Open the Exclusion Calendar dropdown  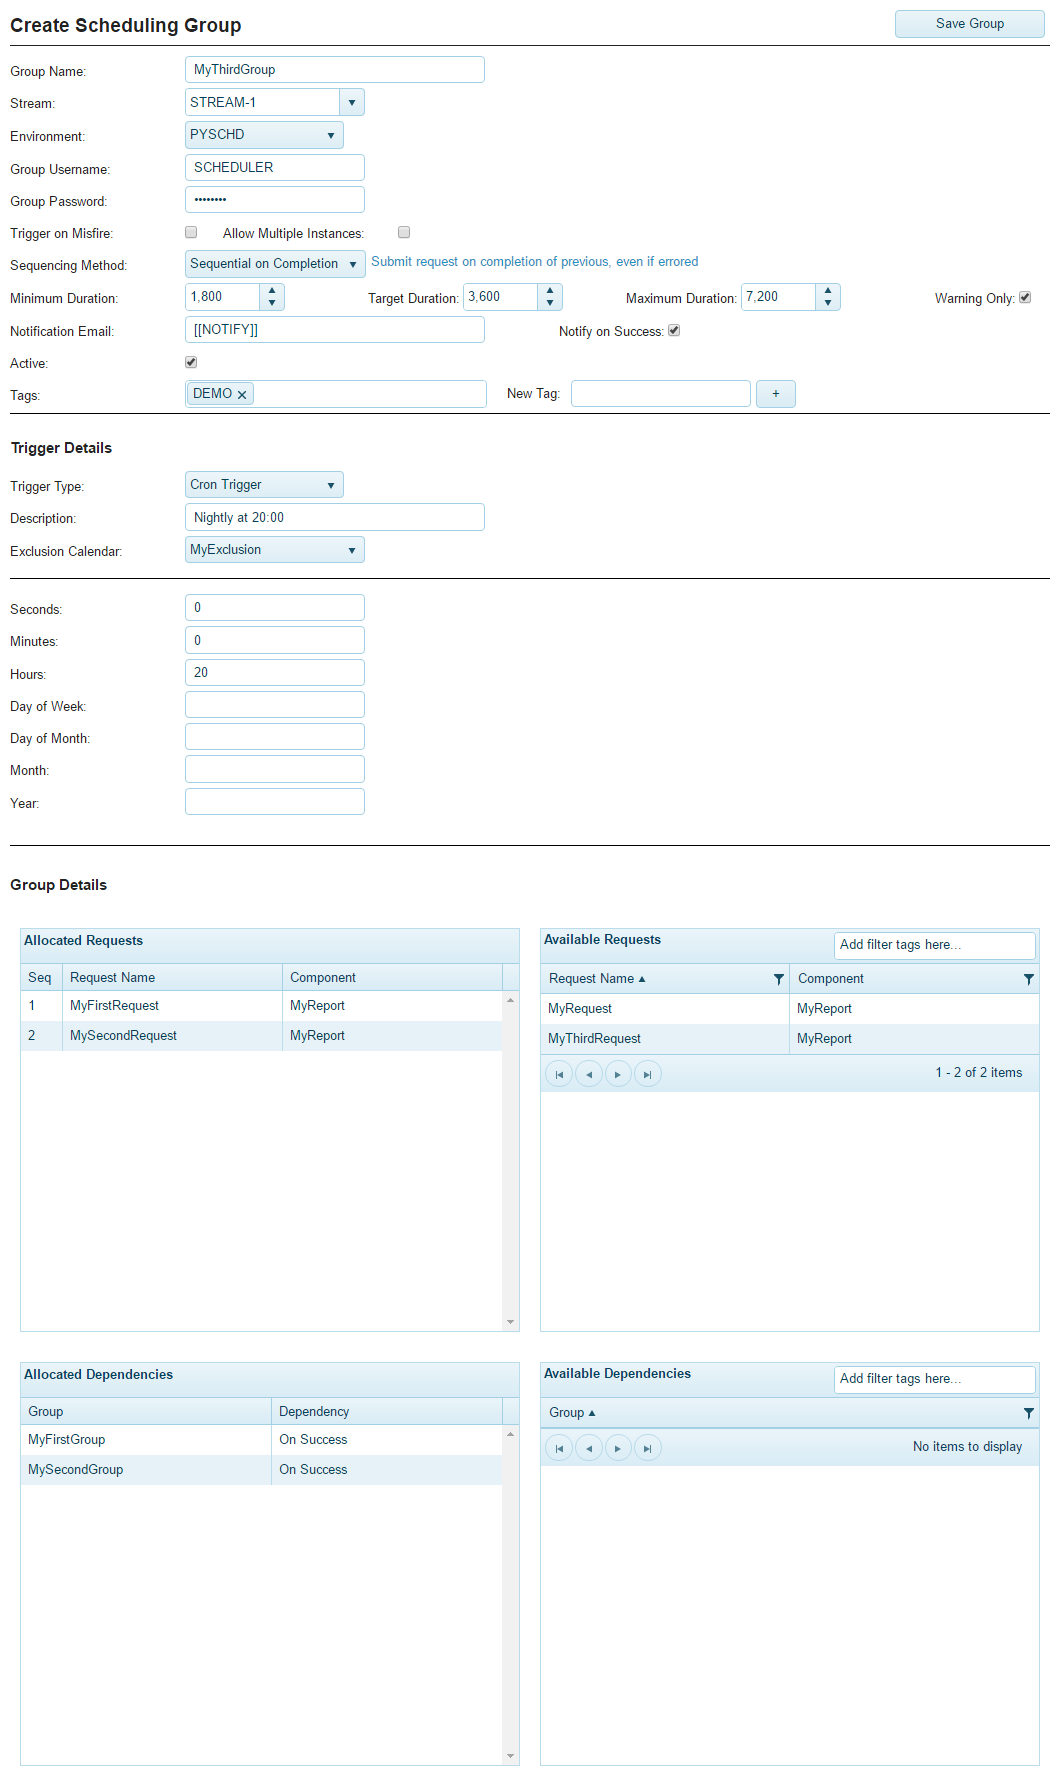(351, 550)
